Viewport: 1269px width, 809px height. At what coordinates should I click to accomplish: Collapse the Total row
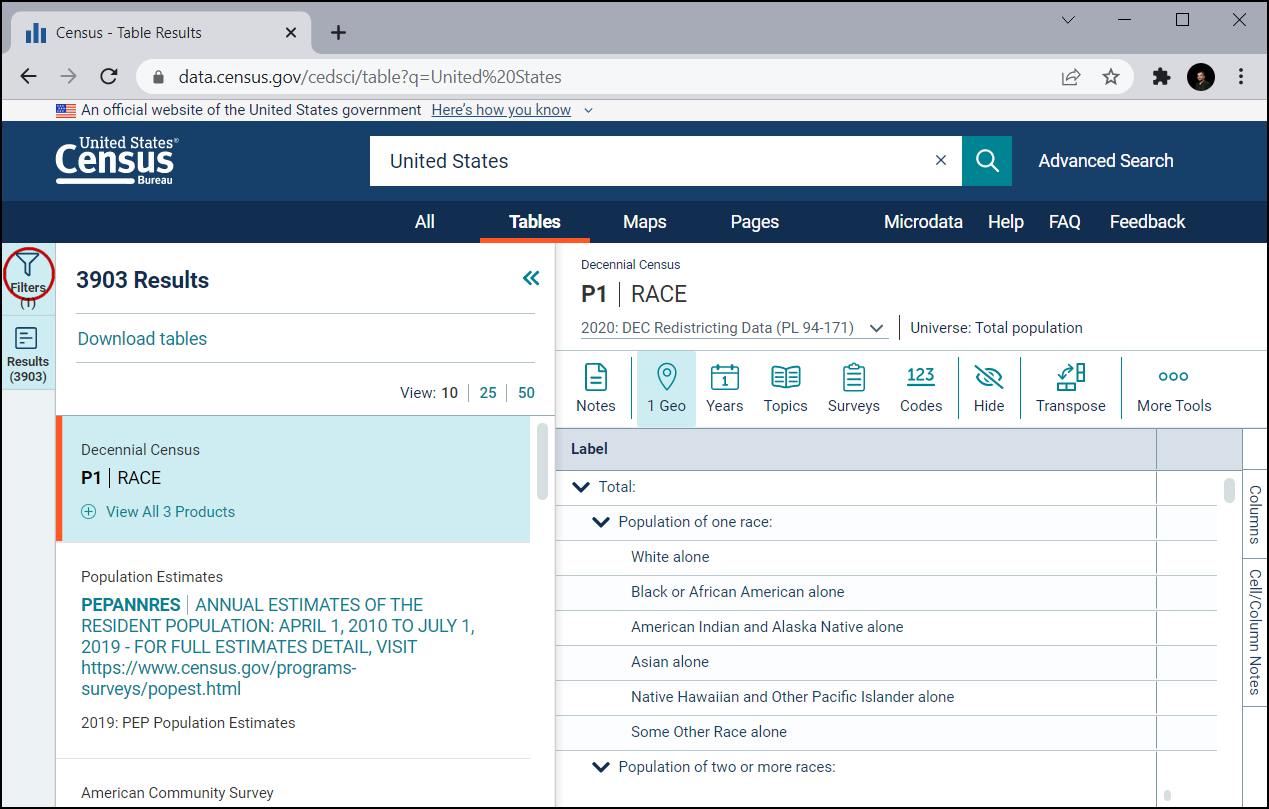tap(580, 487)
